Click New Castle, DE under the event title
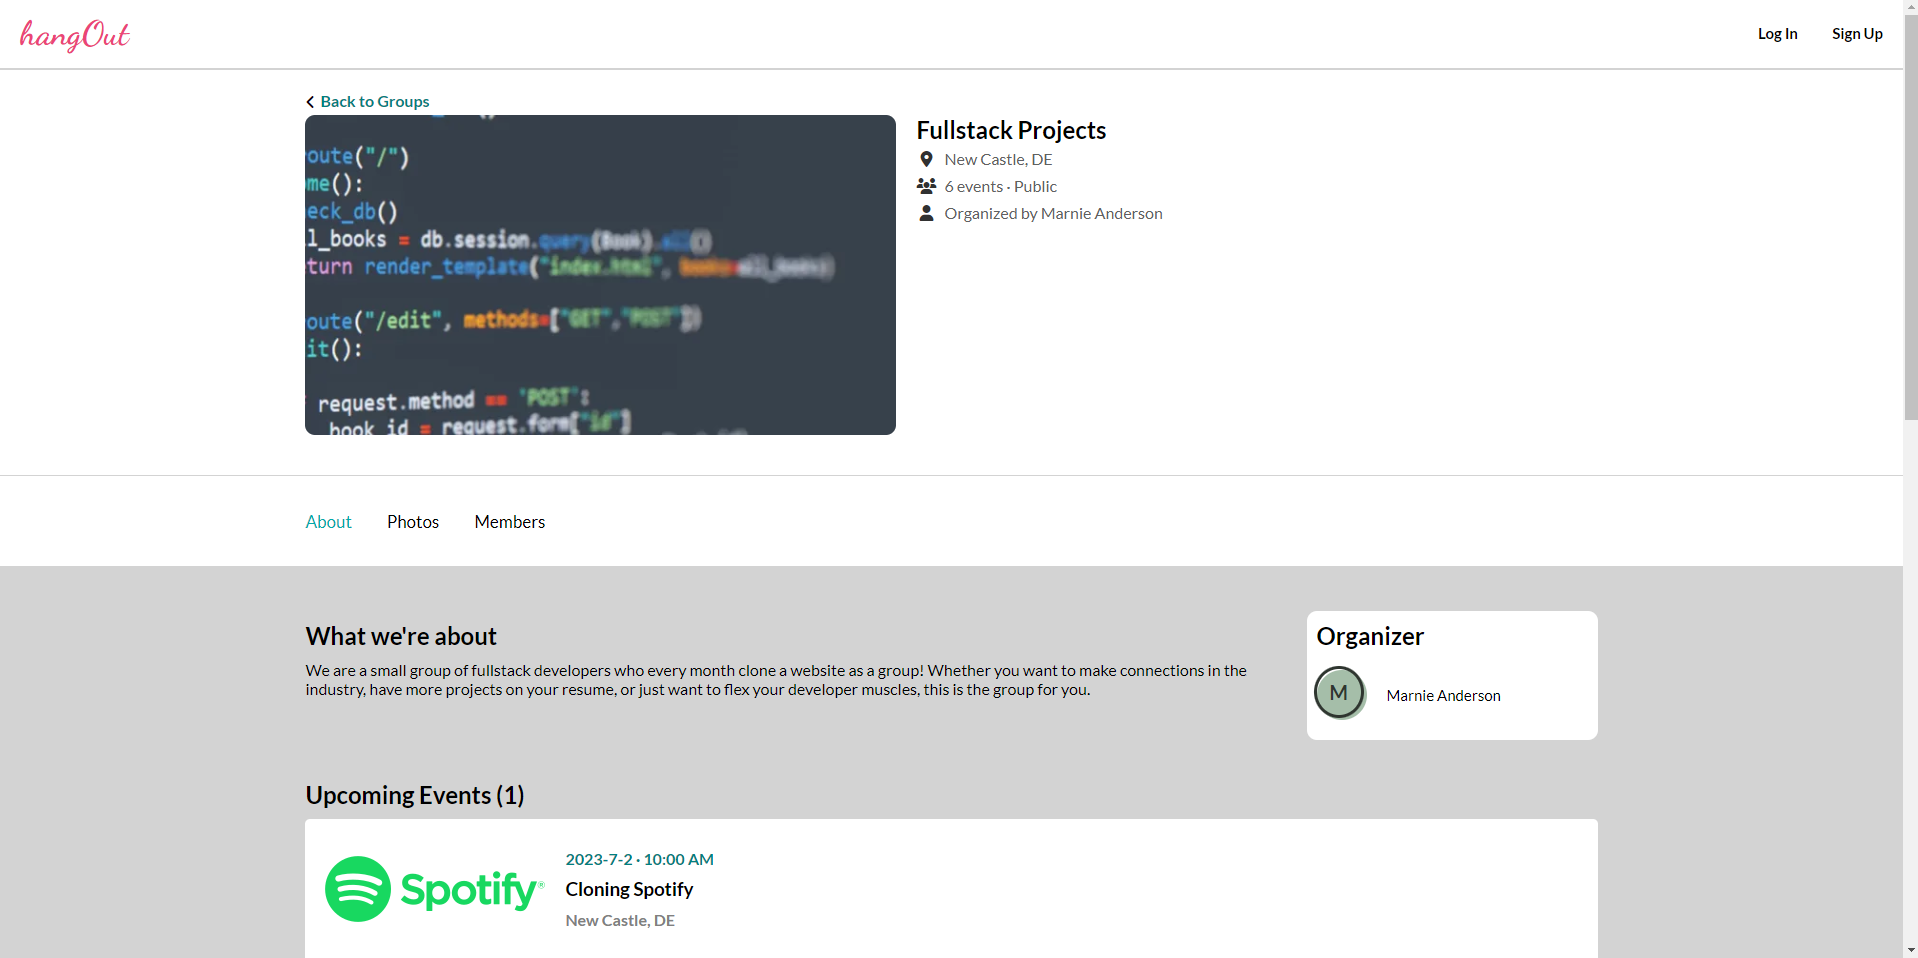The image size is (1918, 958). 620,920
